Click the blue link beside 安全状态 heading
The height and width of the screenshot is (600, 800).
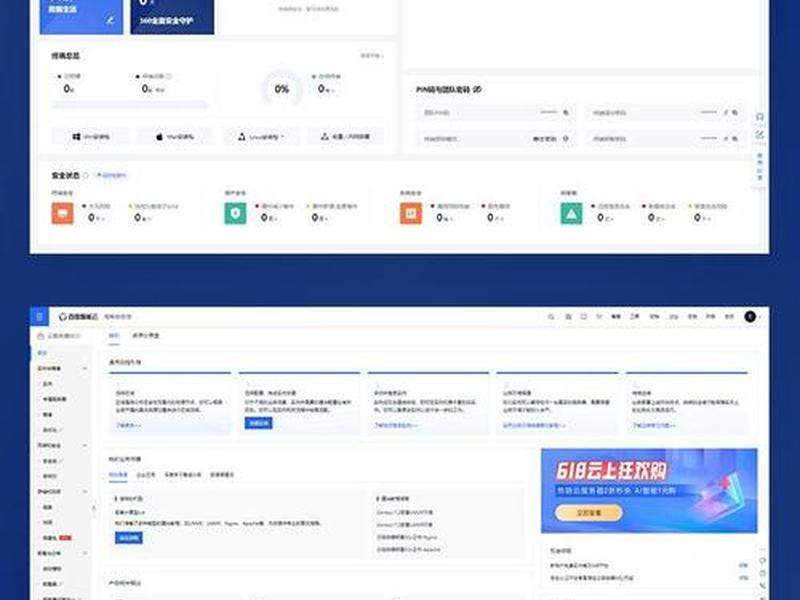(111, 175)
